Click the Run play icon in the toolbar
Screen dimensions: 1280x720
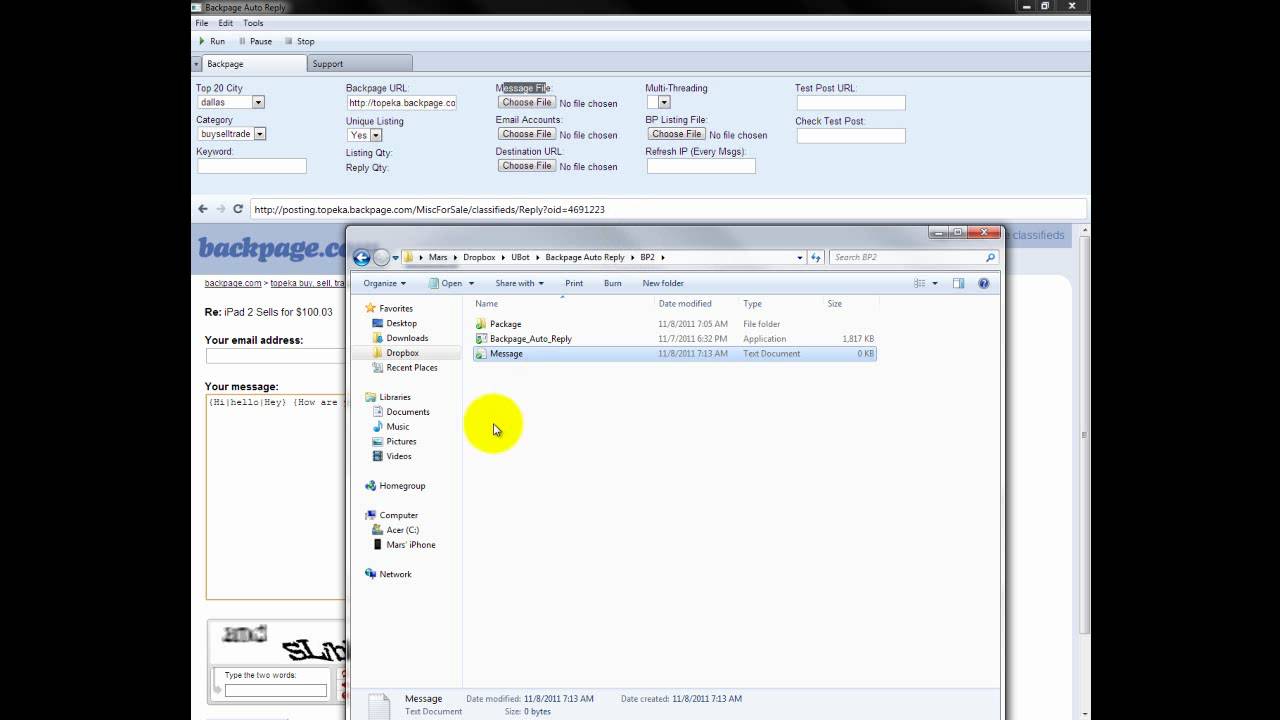pyautogui.click(x=202, y=41)
